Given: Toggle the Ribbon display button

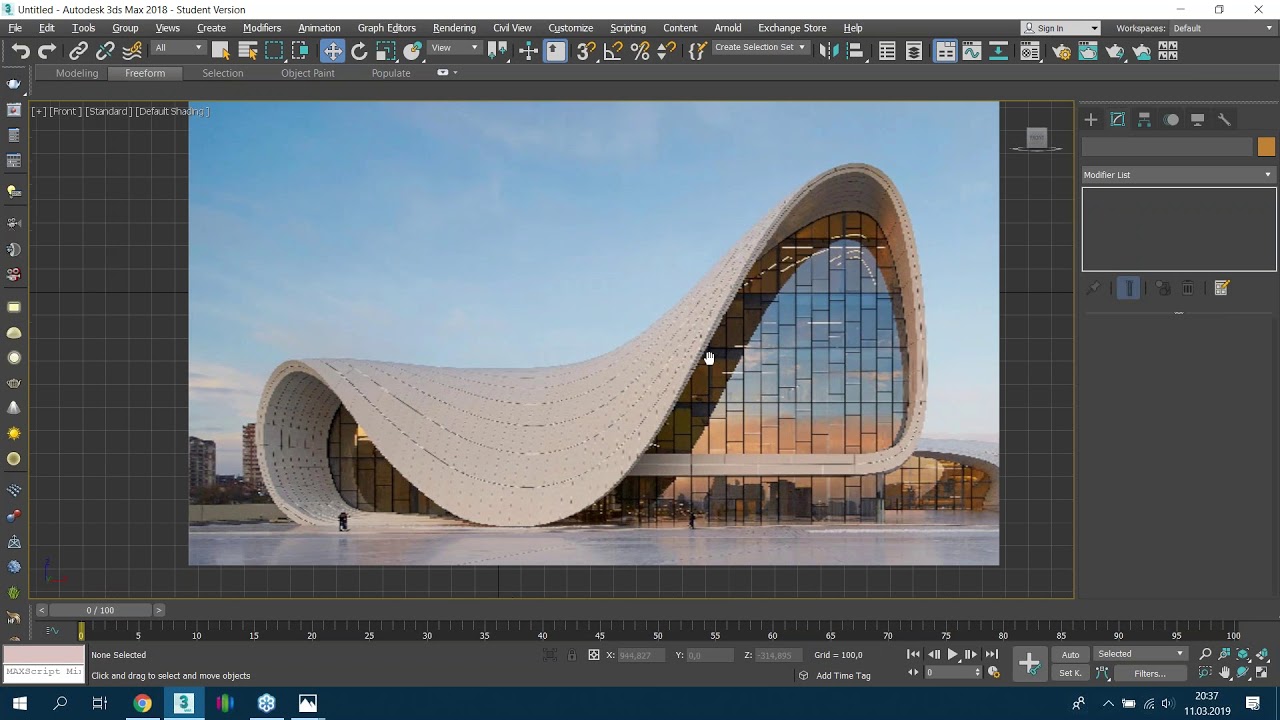Looking at the screenshot, I should point(945,51).
